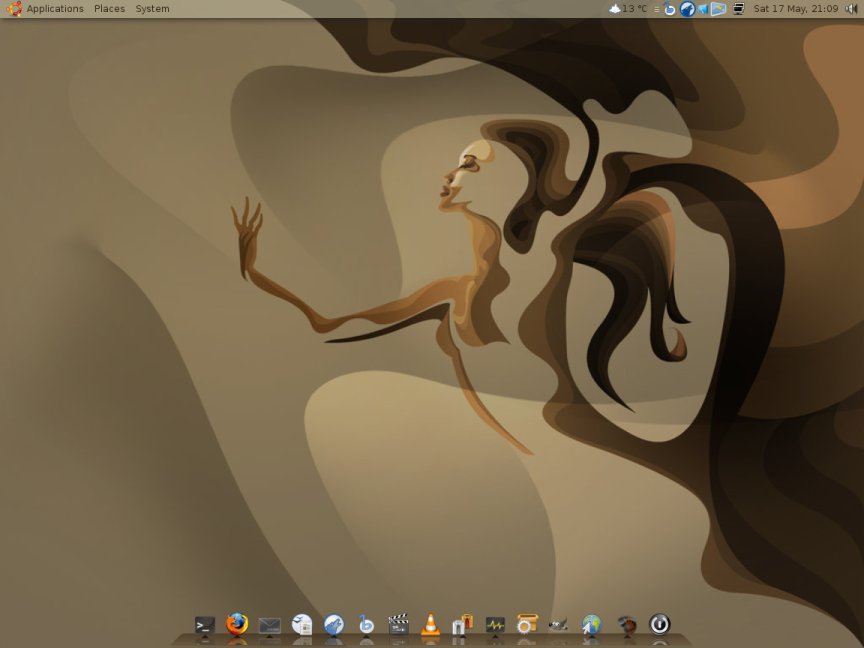Image resolution: width=864 pixels, height=648 pixels.
Task: Click the blue b tray icon in panel
Action: pos(669,9)
